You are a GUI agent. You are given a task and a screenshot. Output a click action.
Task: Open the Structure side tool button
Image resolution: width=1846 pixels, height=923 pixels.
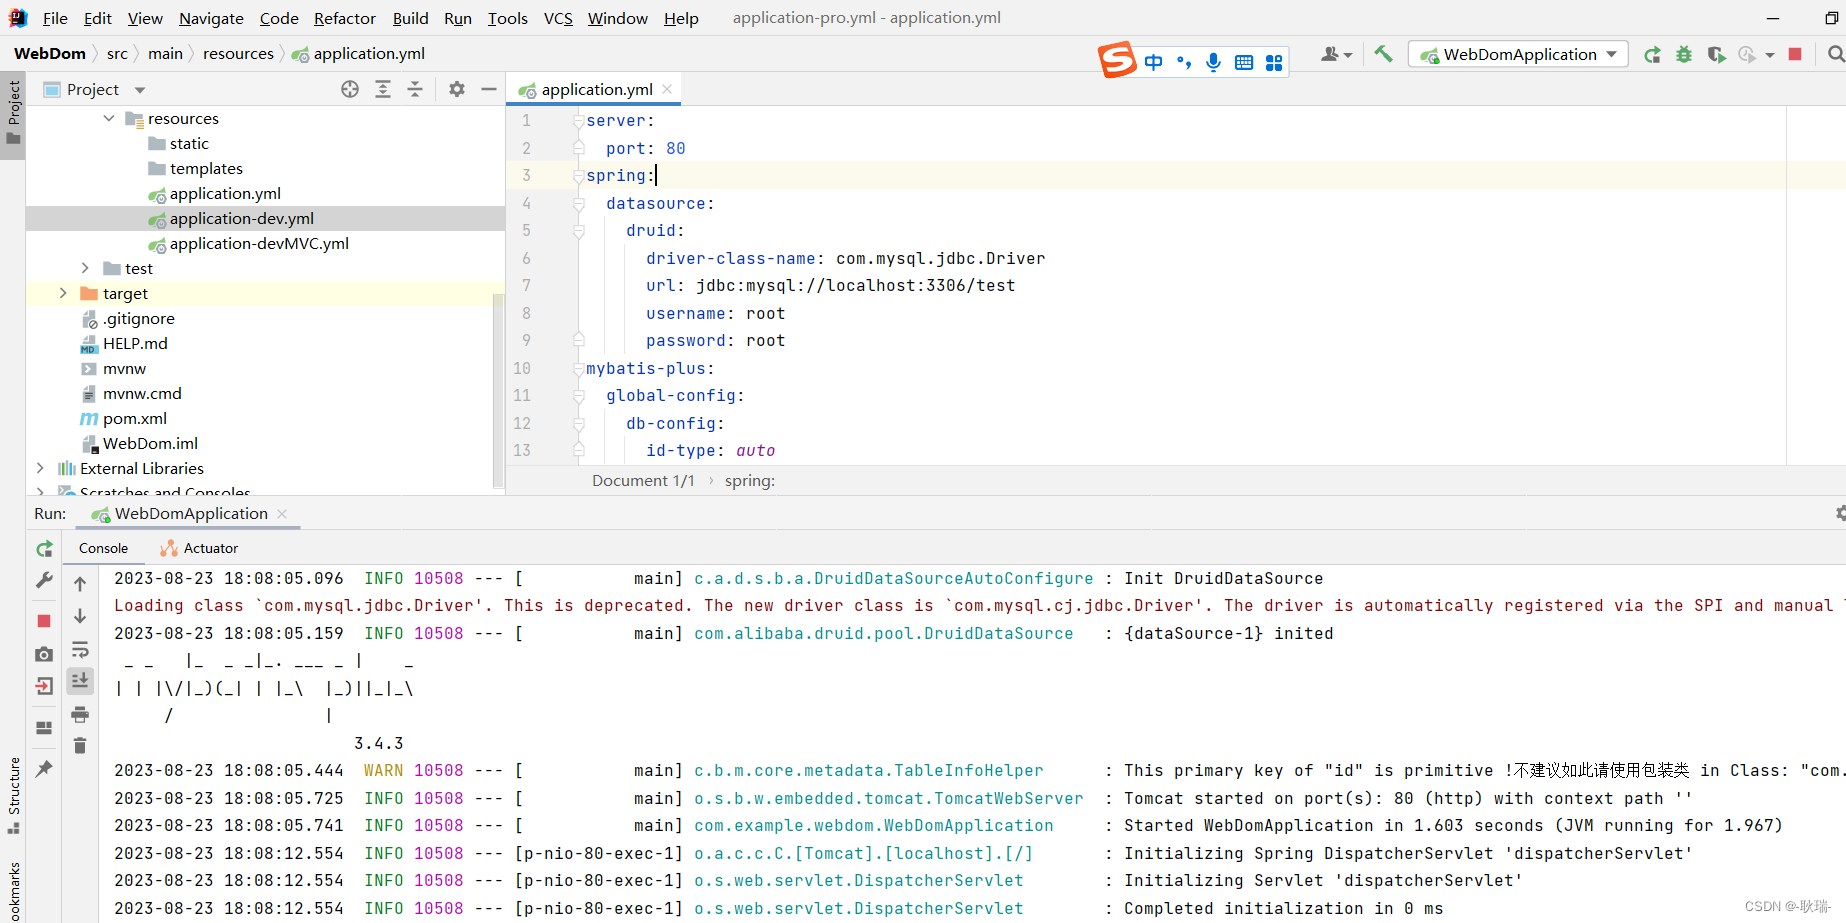coord(13,795)
